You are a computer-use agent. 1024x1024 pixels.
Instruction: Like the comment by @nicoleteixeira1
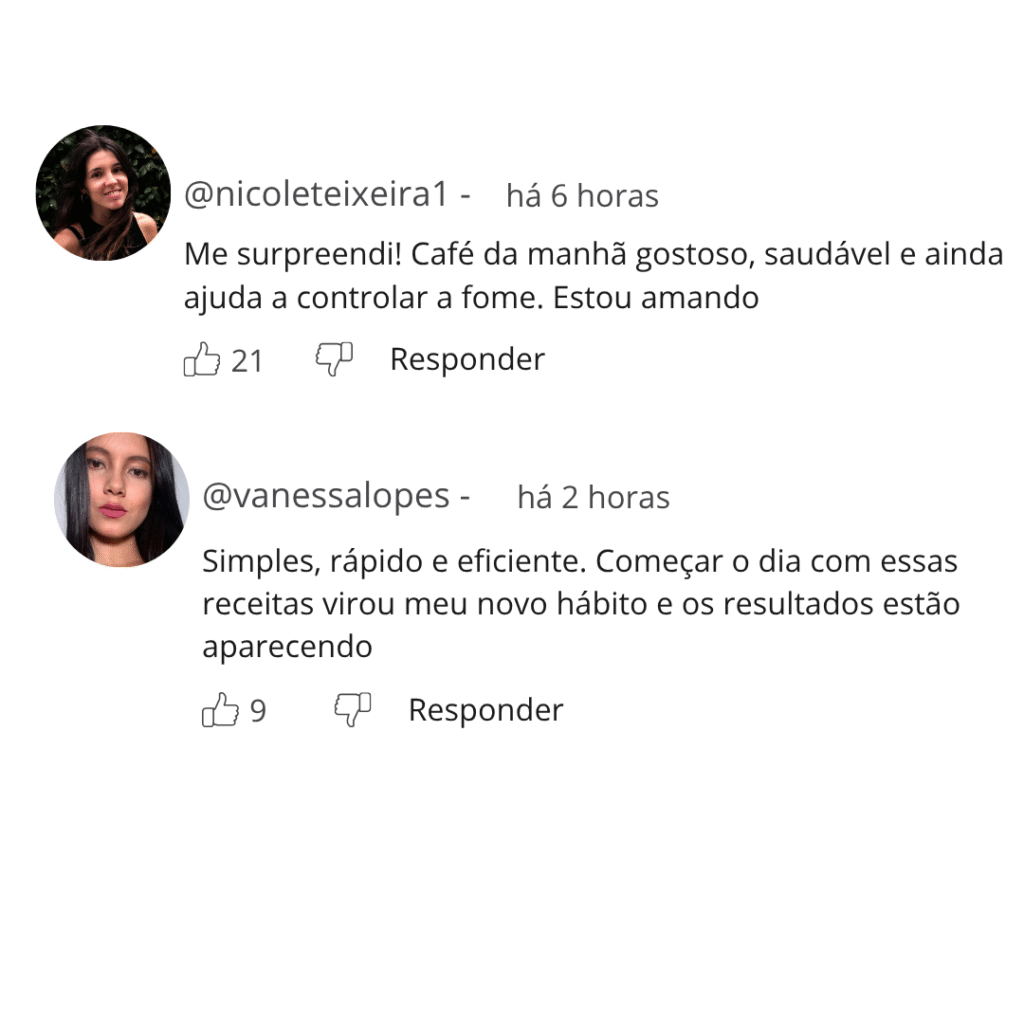(202, 359)
